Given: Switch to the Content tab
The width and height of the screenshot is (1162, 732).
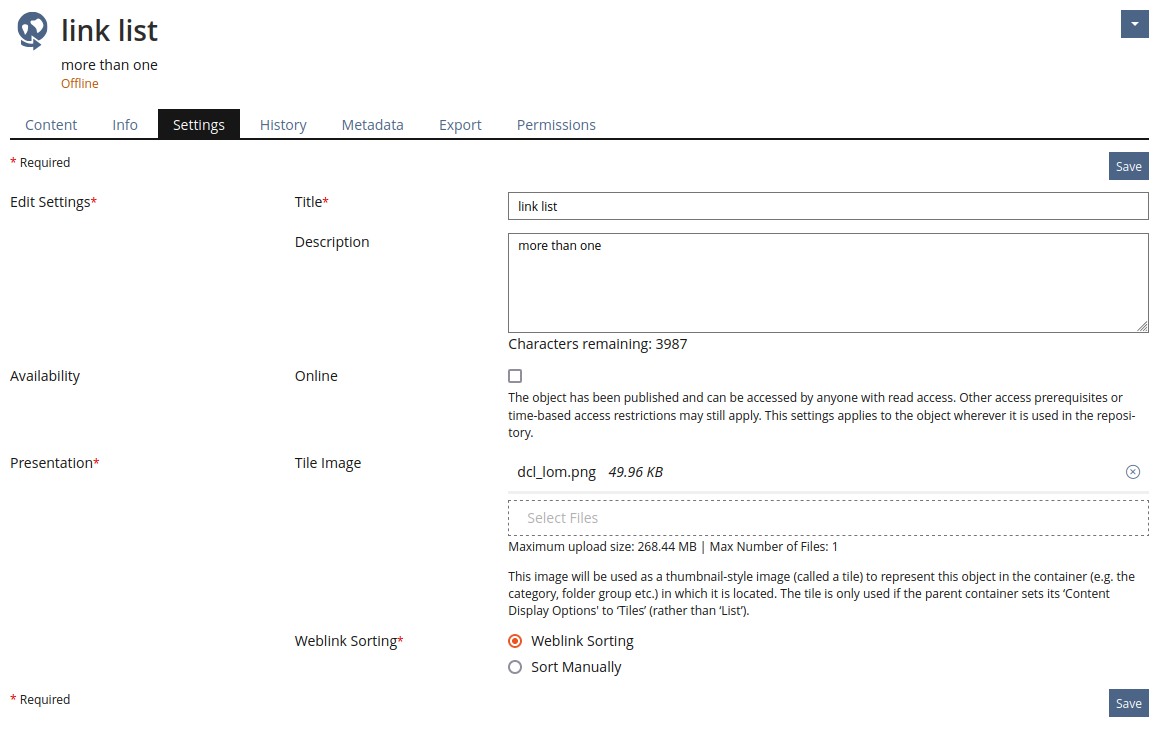Looking at the screenshot, I should coord(51,125).
